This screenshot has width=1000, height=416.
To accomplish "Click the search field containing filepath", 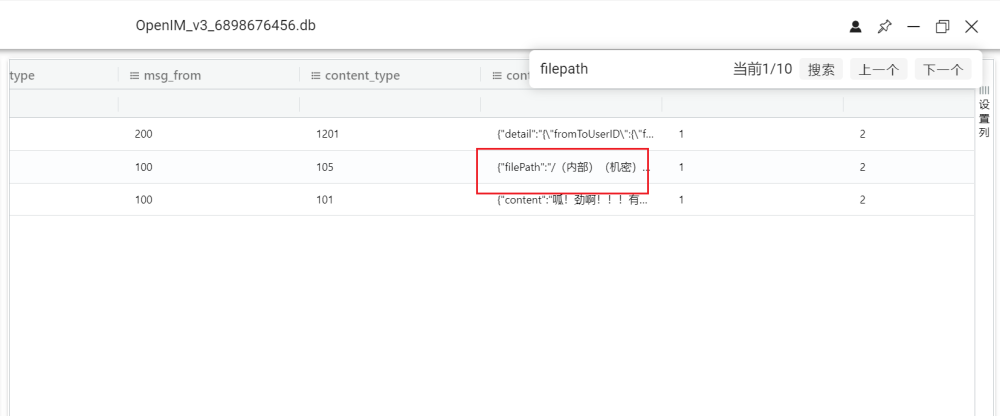I will coord(630,69).
